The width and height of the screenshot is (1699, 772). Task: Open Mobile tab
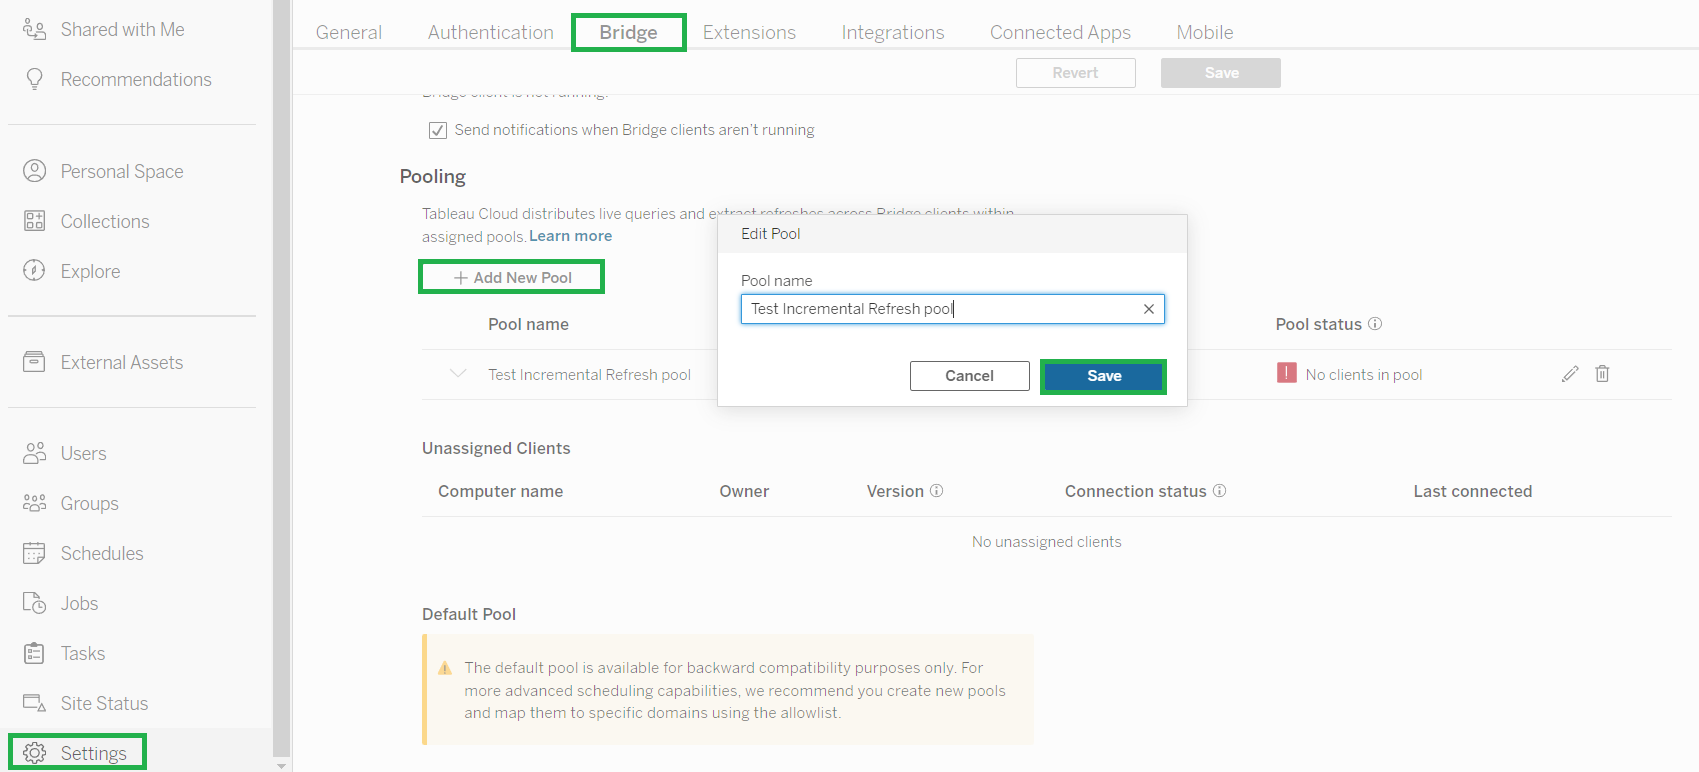[1205, 32]
